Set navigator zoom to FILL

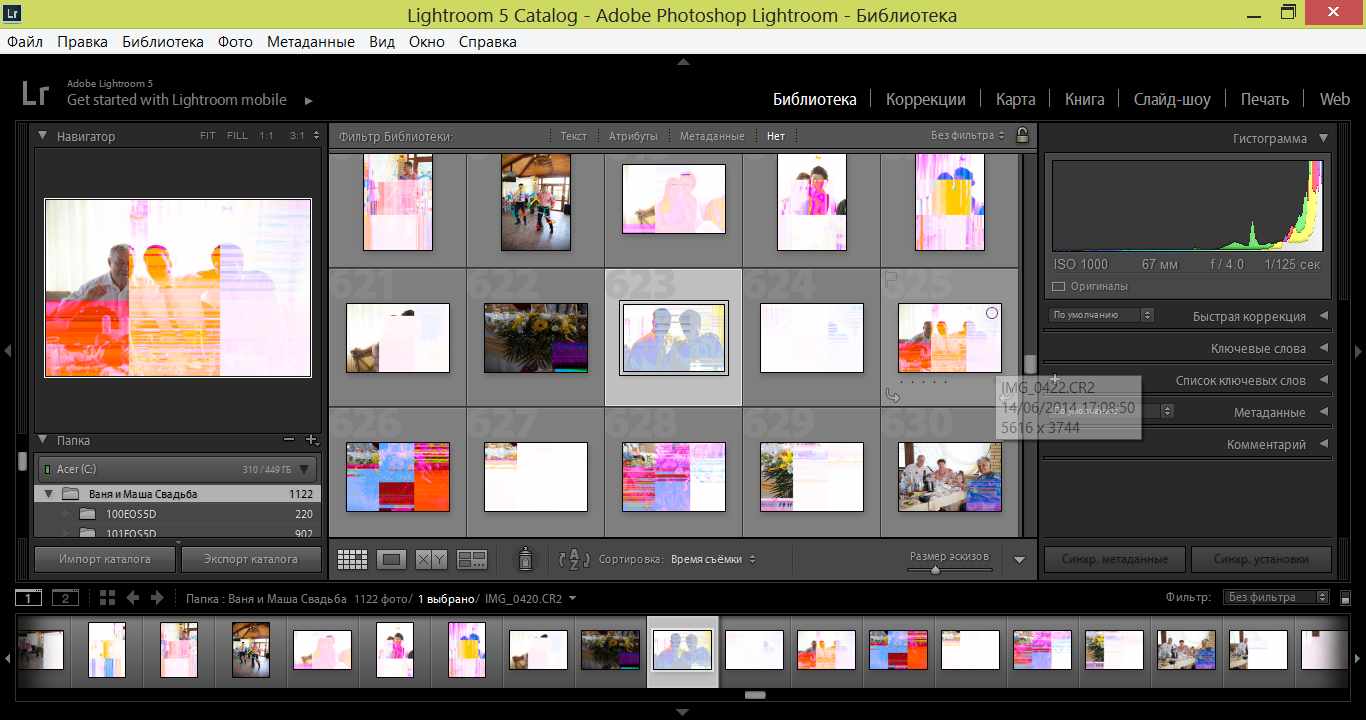(x=237, y=136)
